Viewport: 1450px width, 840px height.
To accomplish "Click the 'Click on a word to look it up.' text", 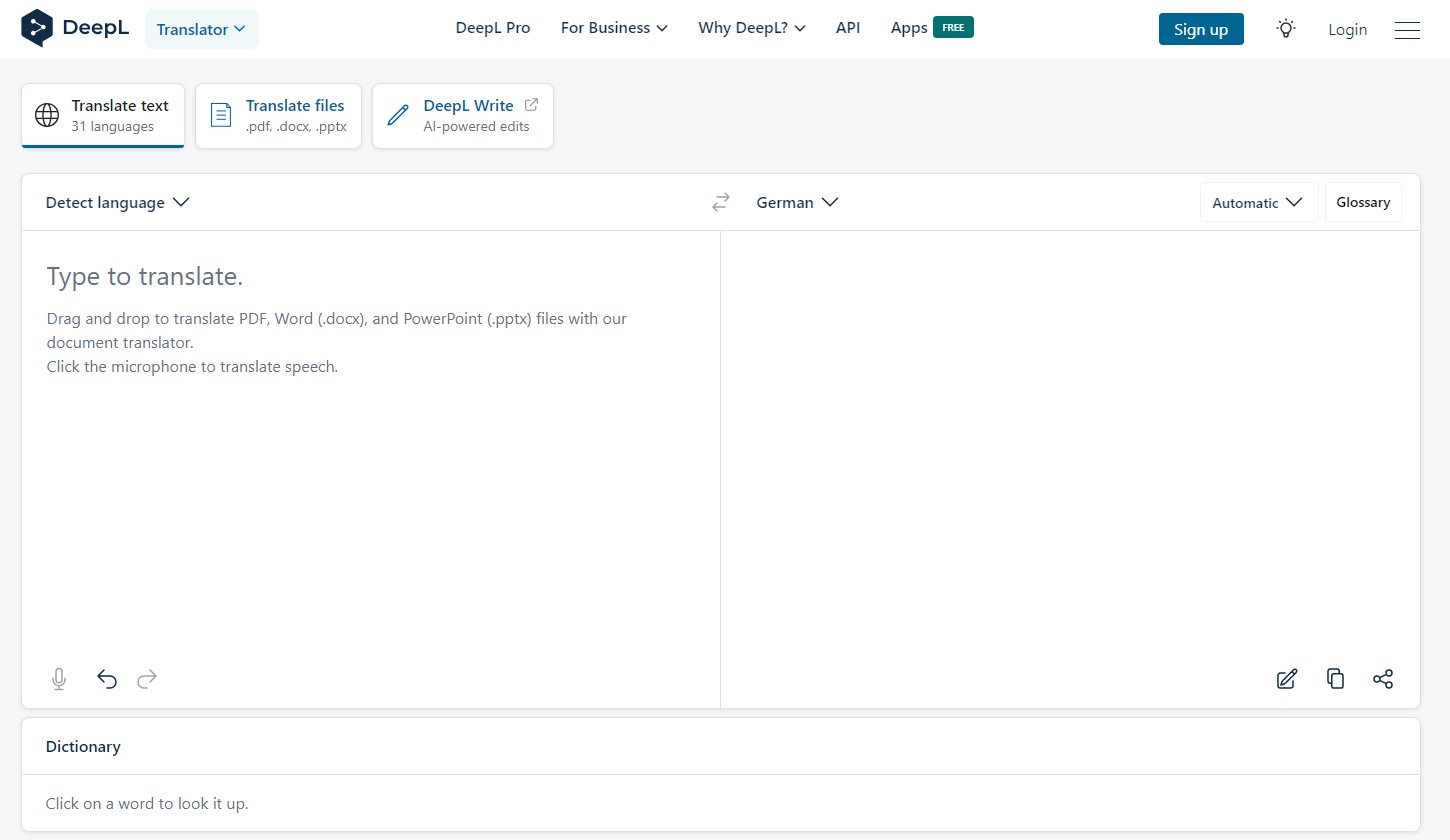I will pyautogui.click(x=147, y=803).
